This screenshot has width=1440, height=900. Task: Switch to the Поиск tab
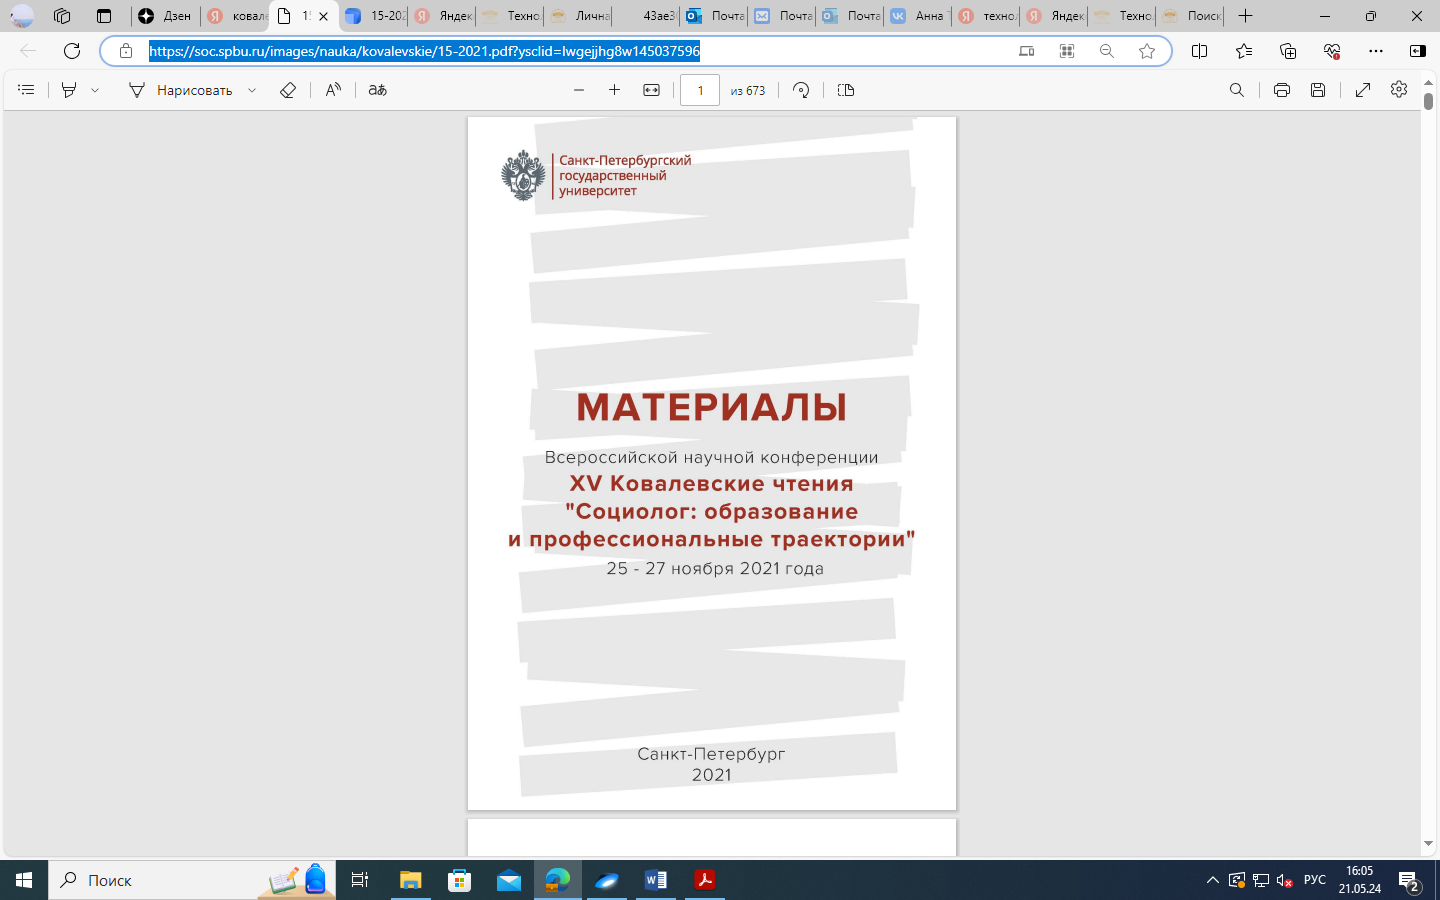pos(1191,16)
